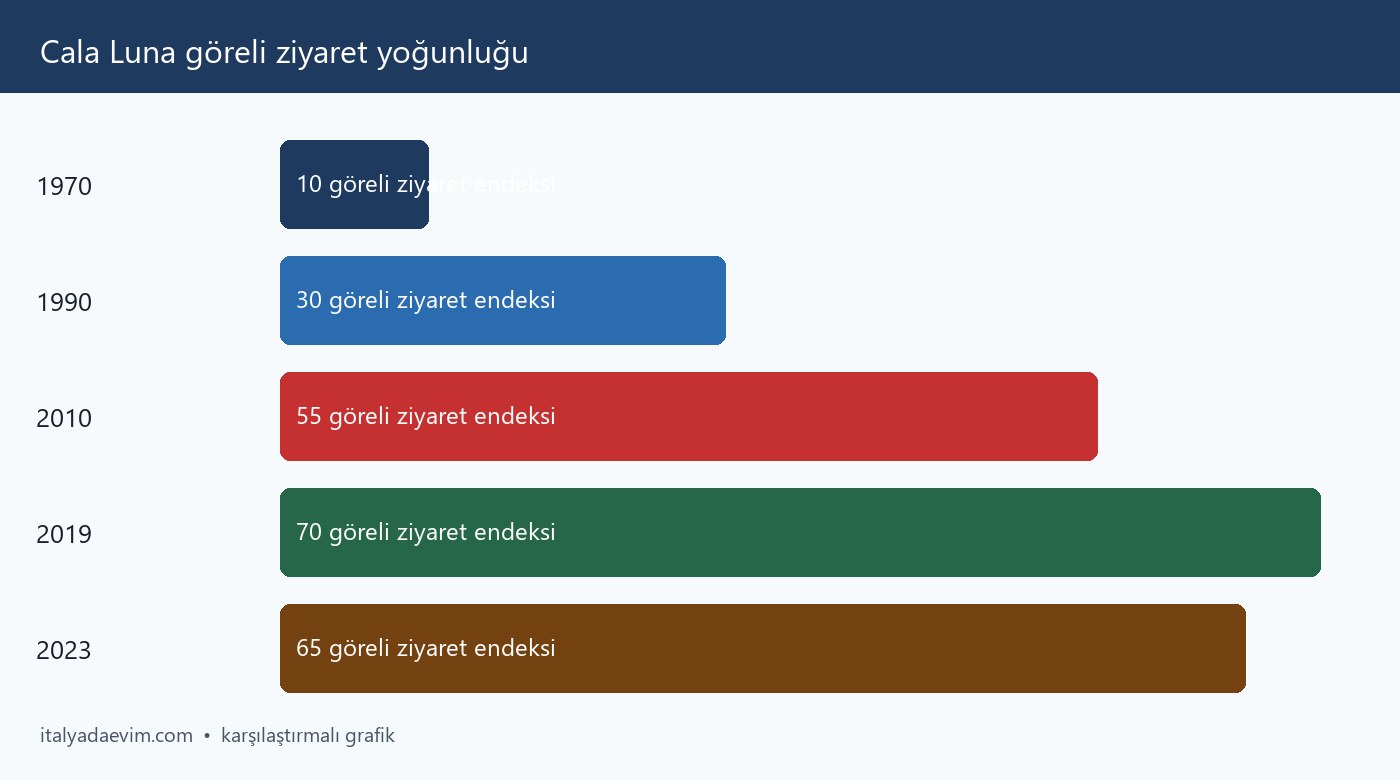Open the italyadaevim.com footer link
This screenshot has width=1400, height=780.
(116, 736)
